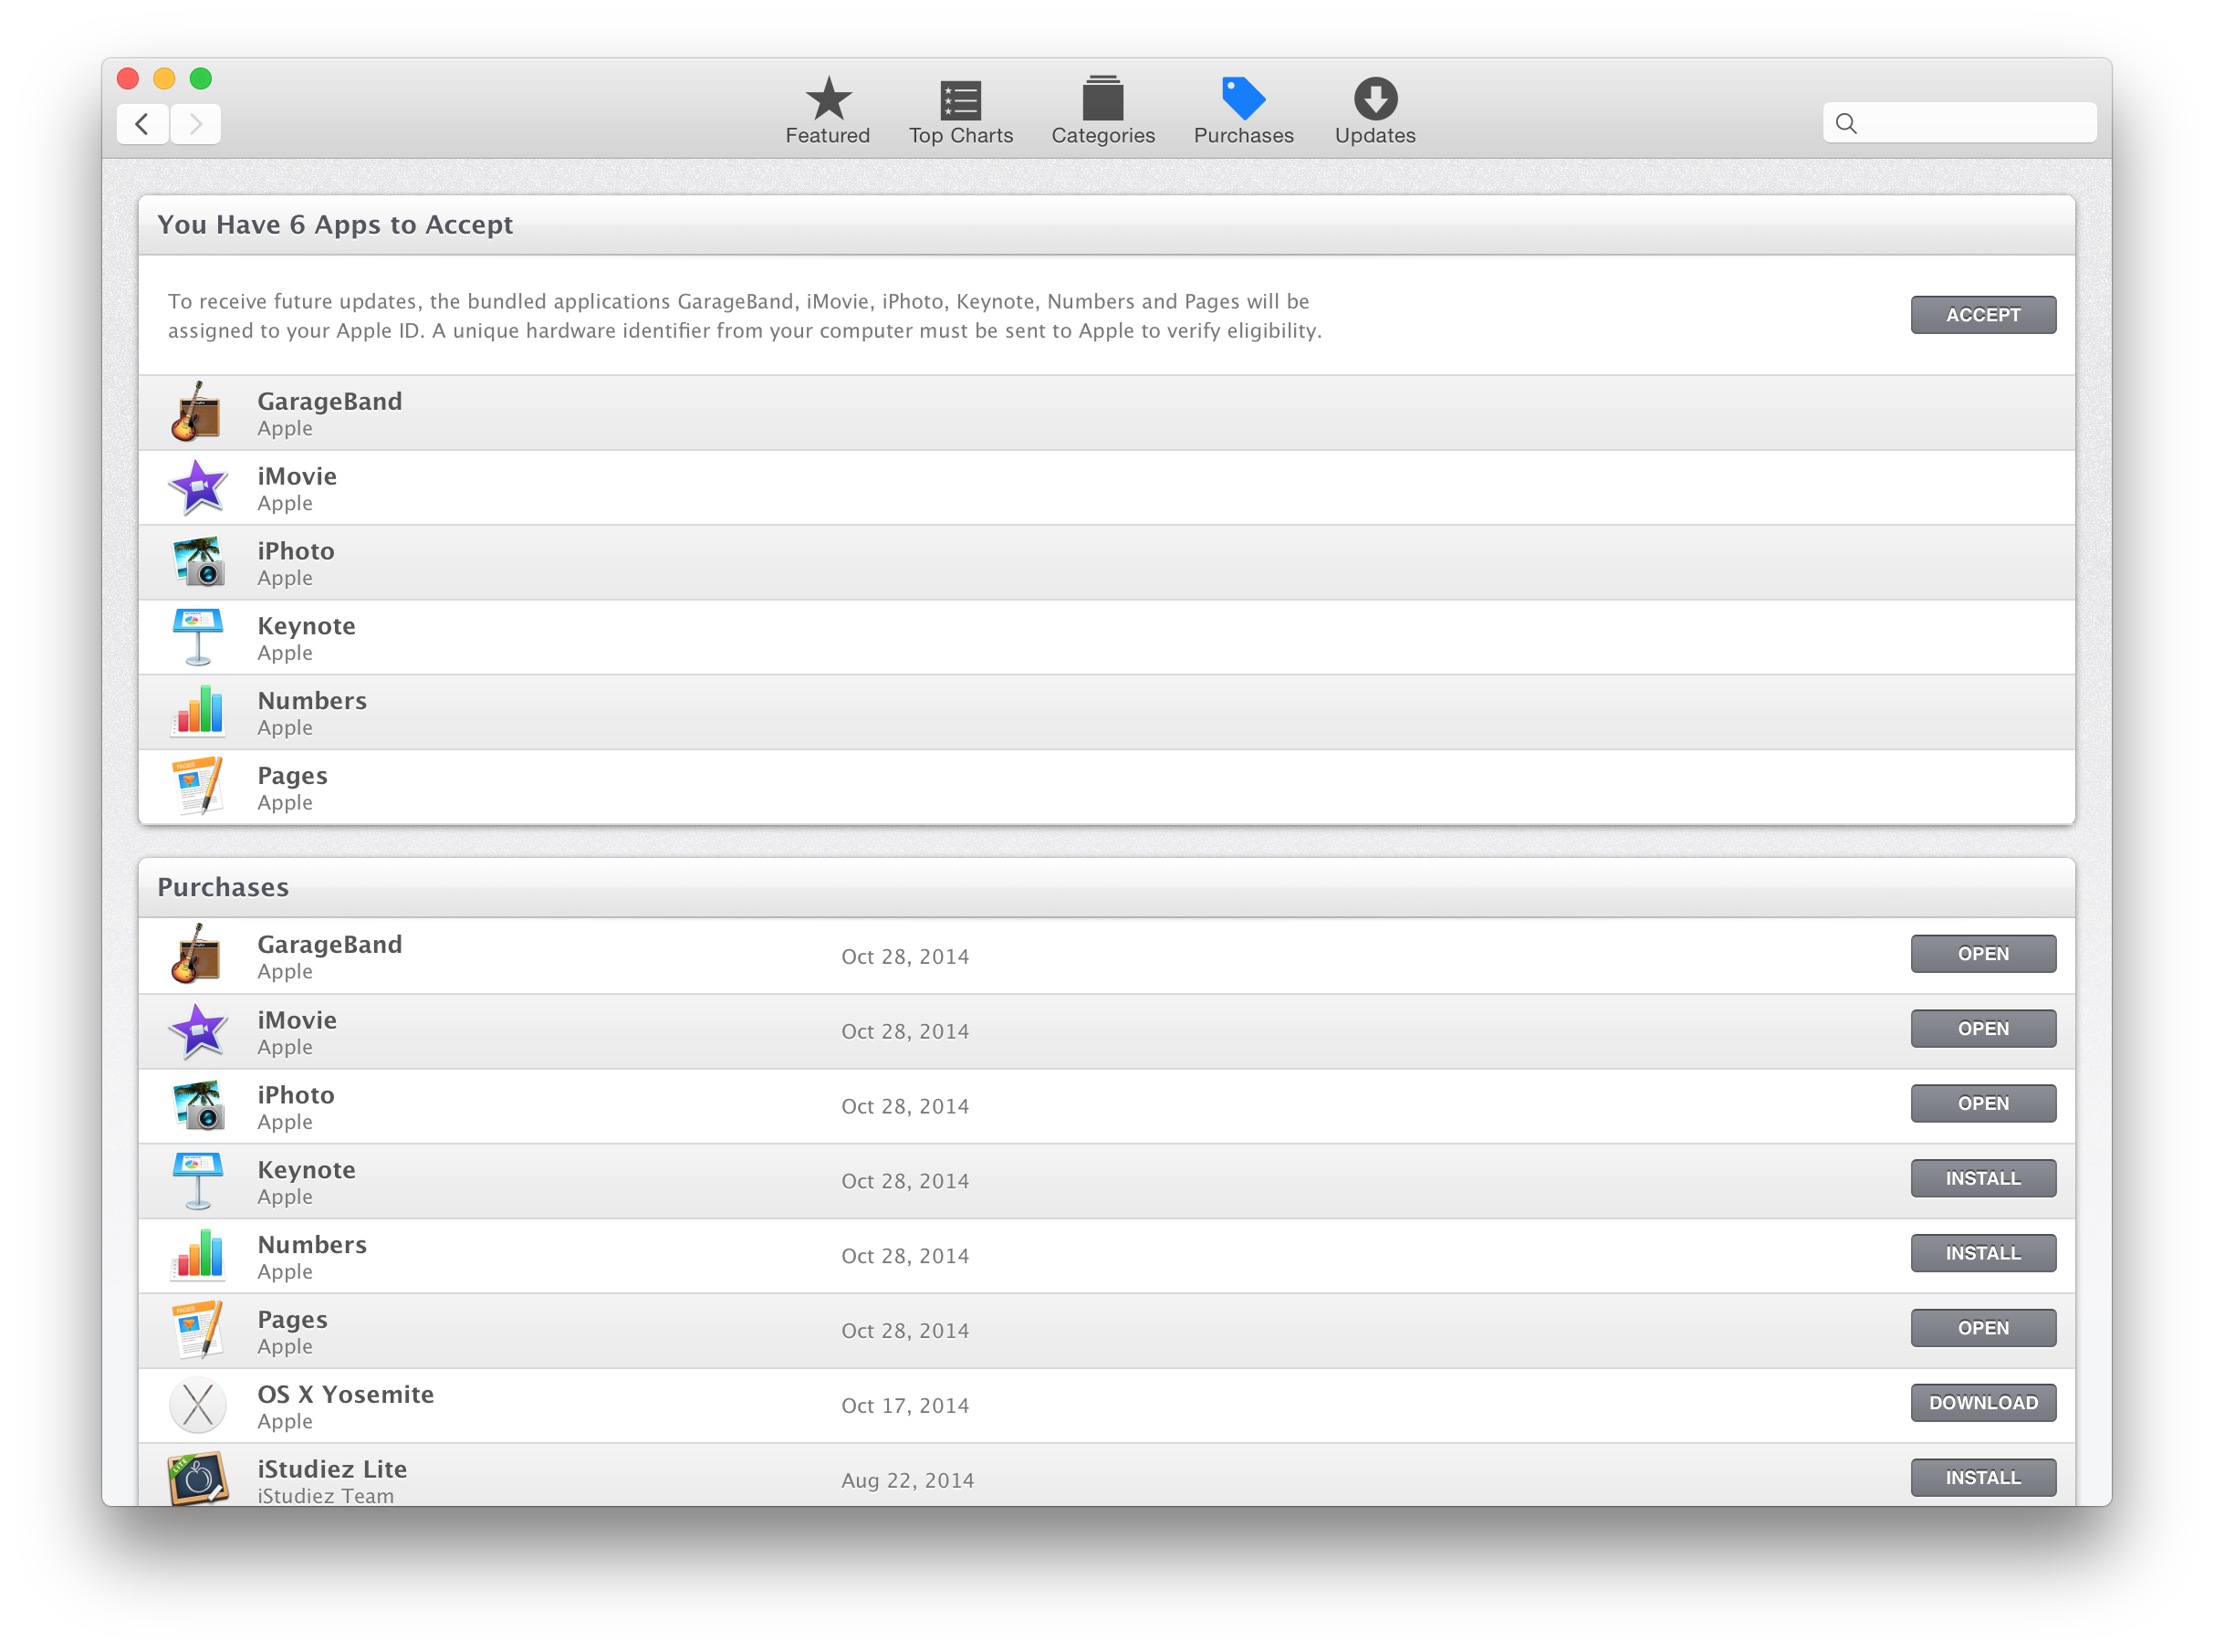
Task: Click the OS X Yosemite icon
Action: point(198,1405)
